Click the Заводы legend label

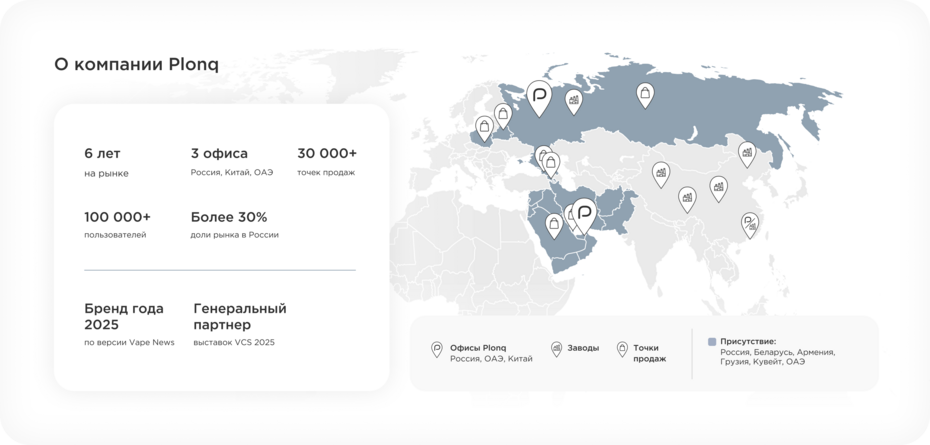[583, 348]
